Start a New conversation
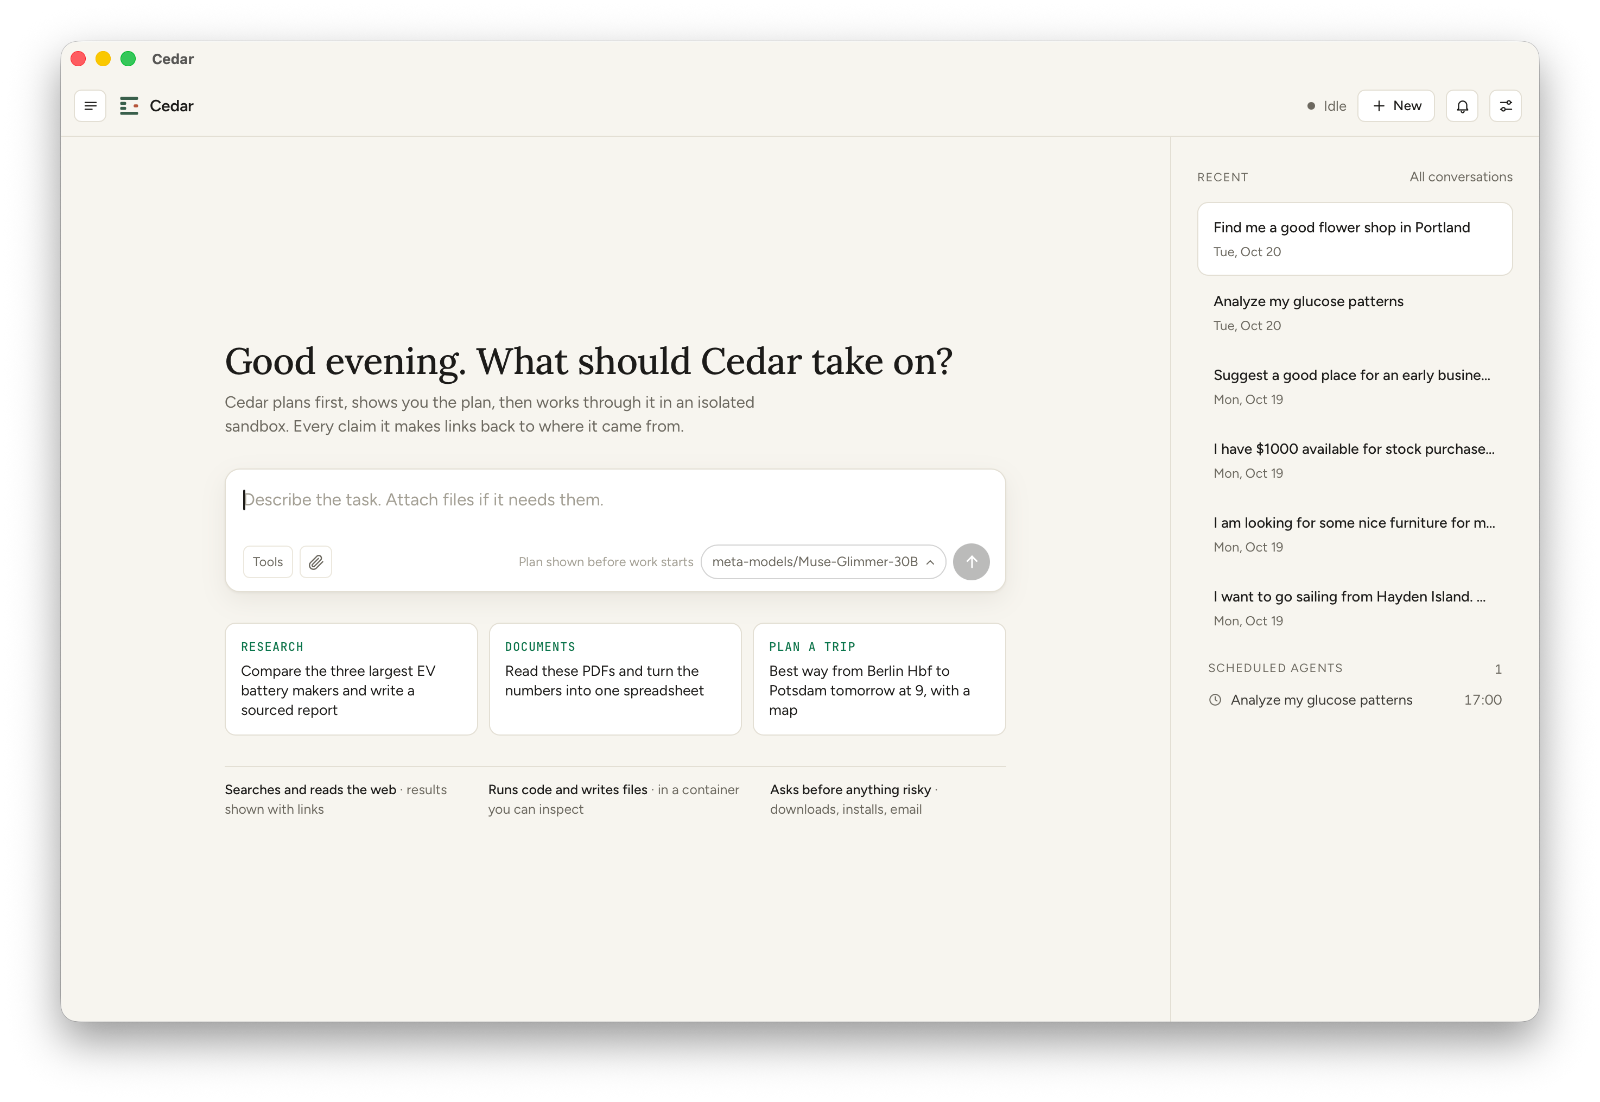Image resolution: width=1600 pixels, height=1102 pixels. 1396,106
